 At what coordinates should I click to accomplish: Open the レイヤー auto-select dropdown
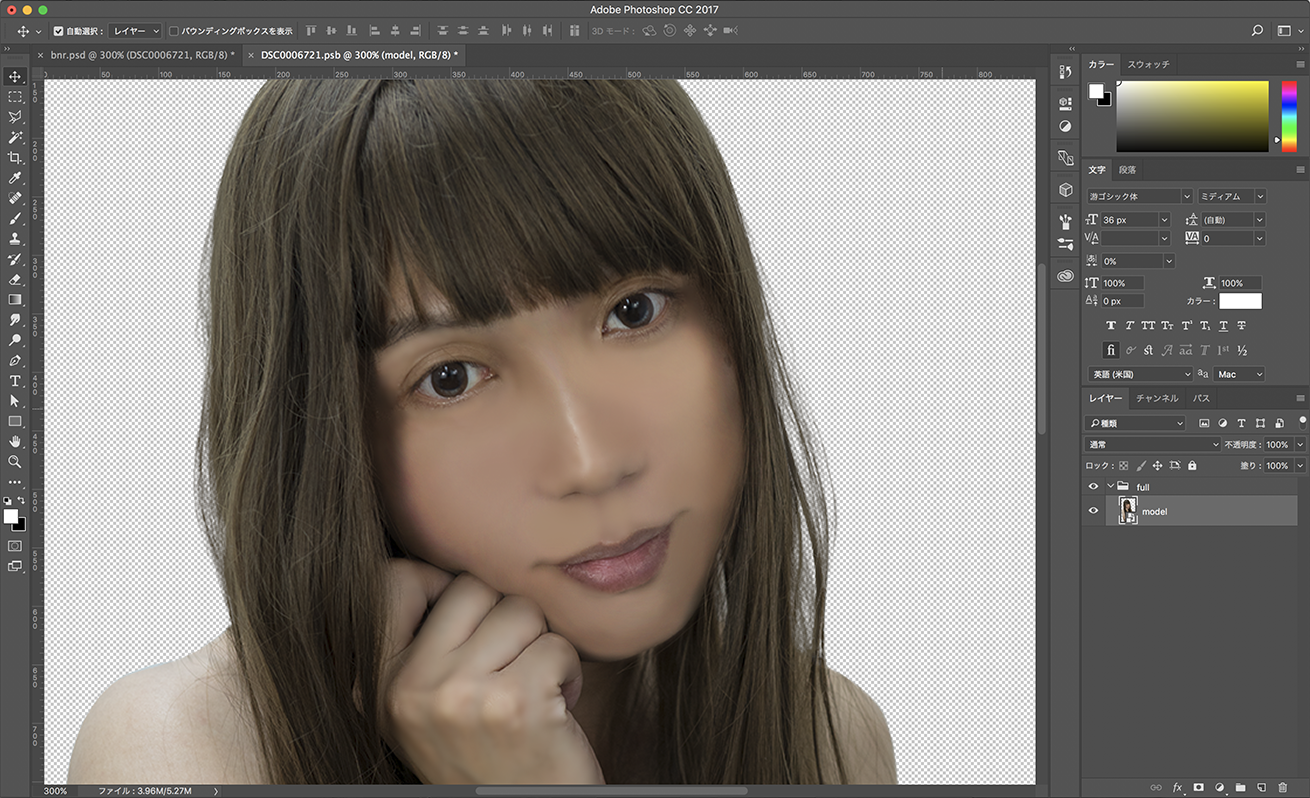(135, 32)
